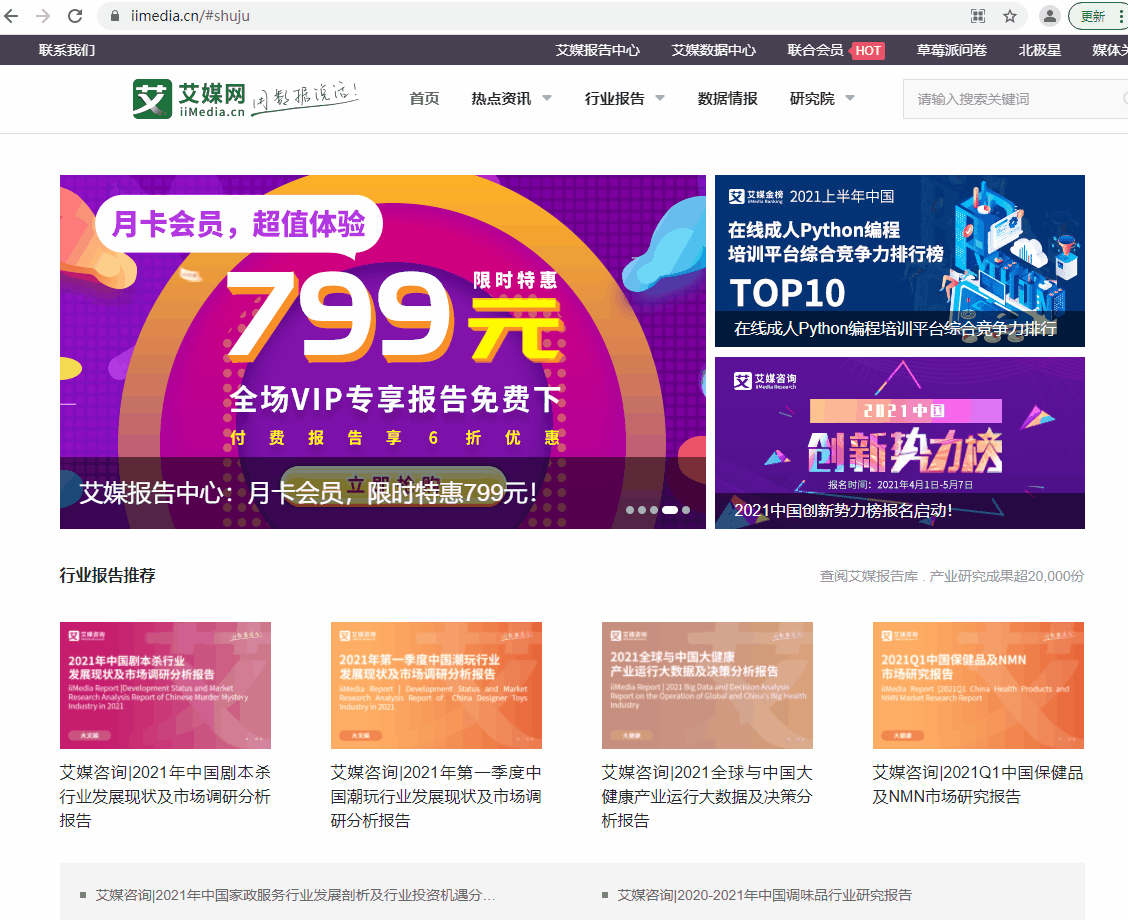The height and width of the screenshot is (920, 1128).
Task: Open the Python编程 TOP10 ranking banner
Action: (899, 260)
